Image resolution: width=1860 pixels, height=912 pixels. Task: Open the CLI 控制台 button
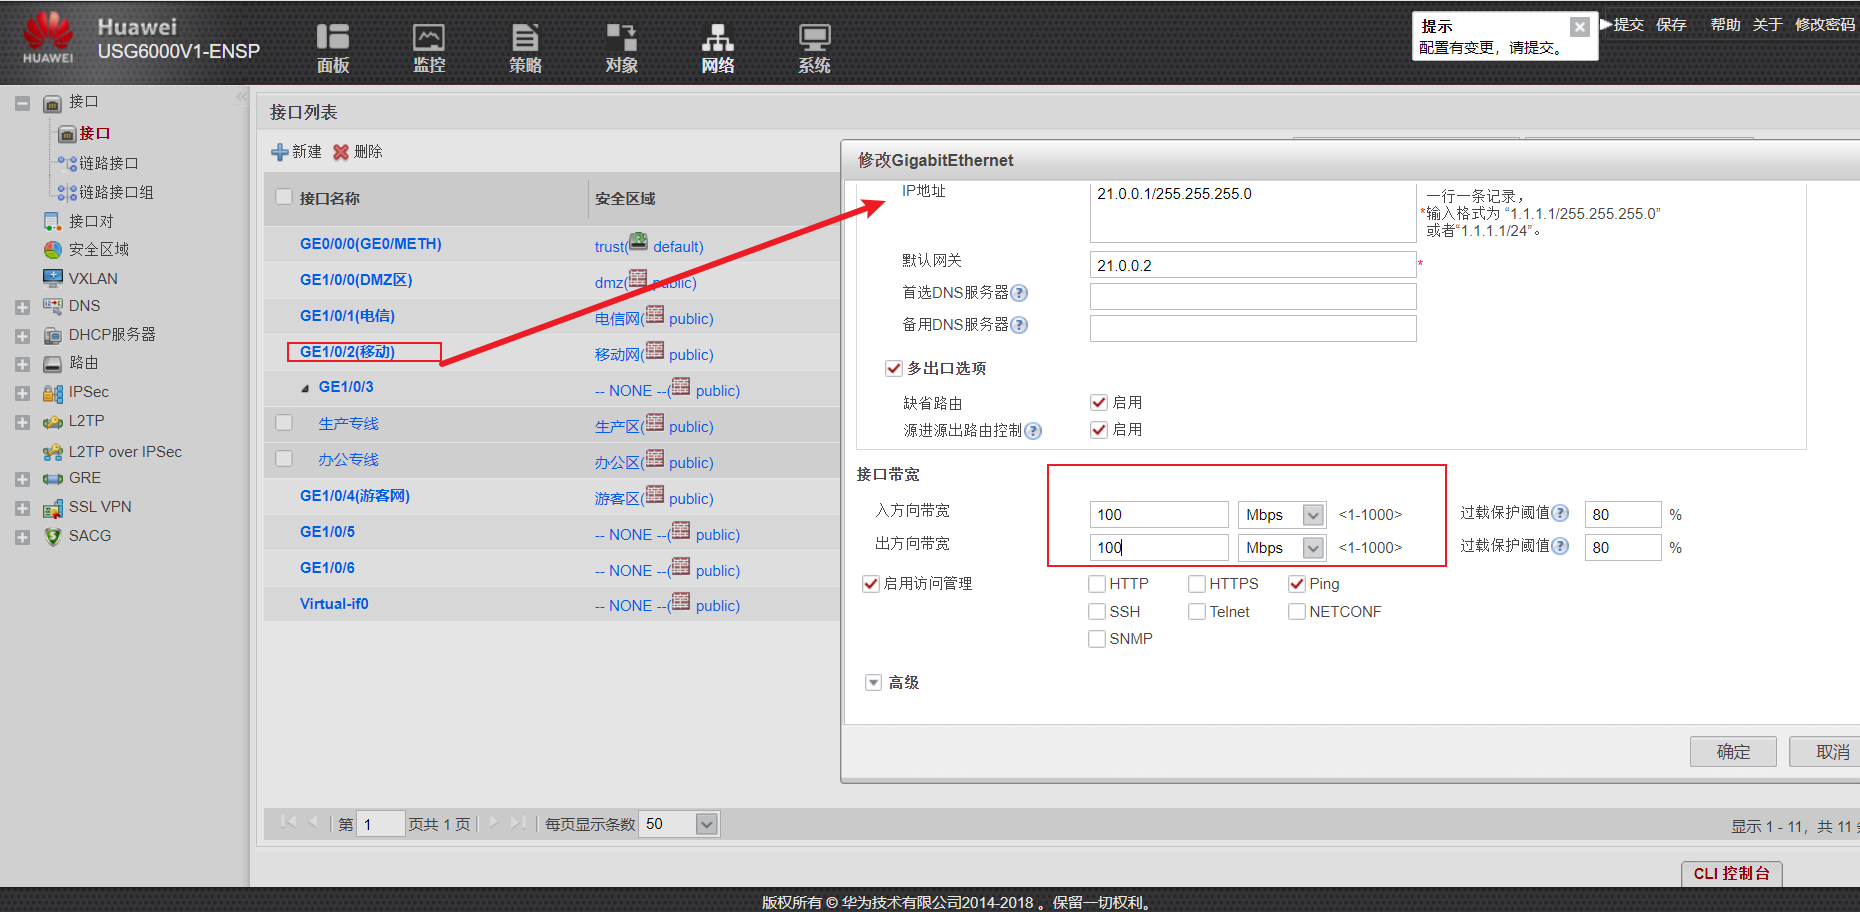(1731, 873)
